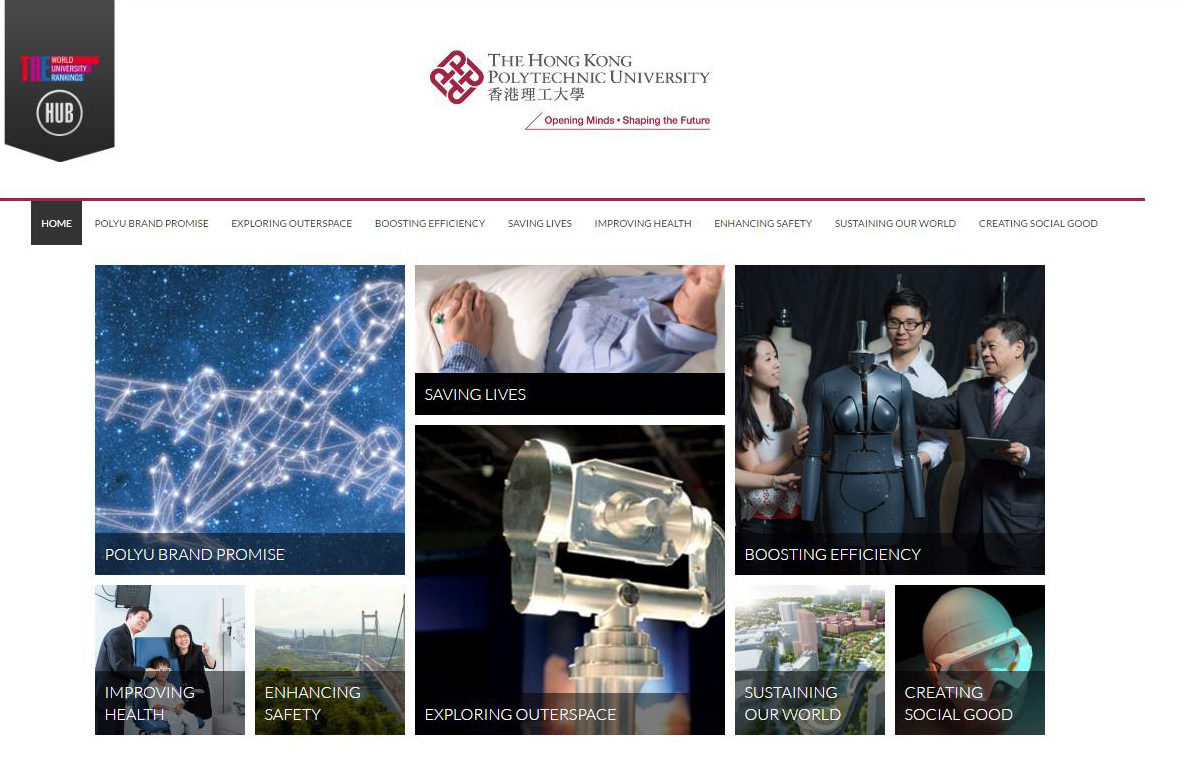Click the Saving Lives patient image tile
1184x761 pixels.
coord(570,340)
